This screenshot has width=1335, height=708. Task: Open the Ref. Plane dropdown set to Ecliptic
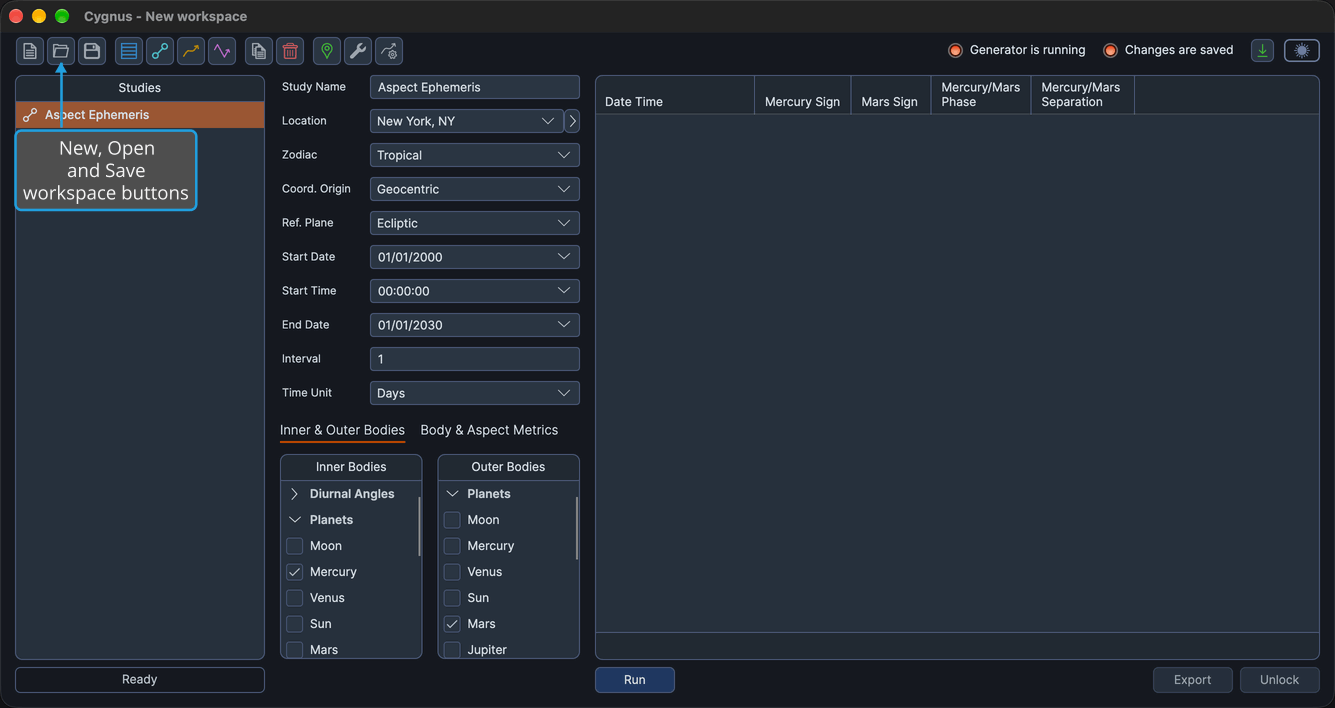coord(475,223)
